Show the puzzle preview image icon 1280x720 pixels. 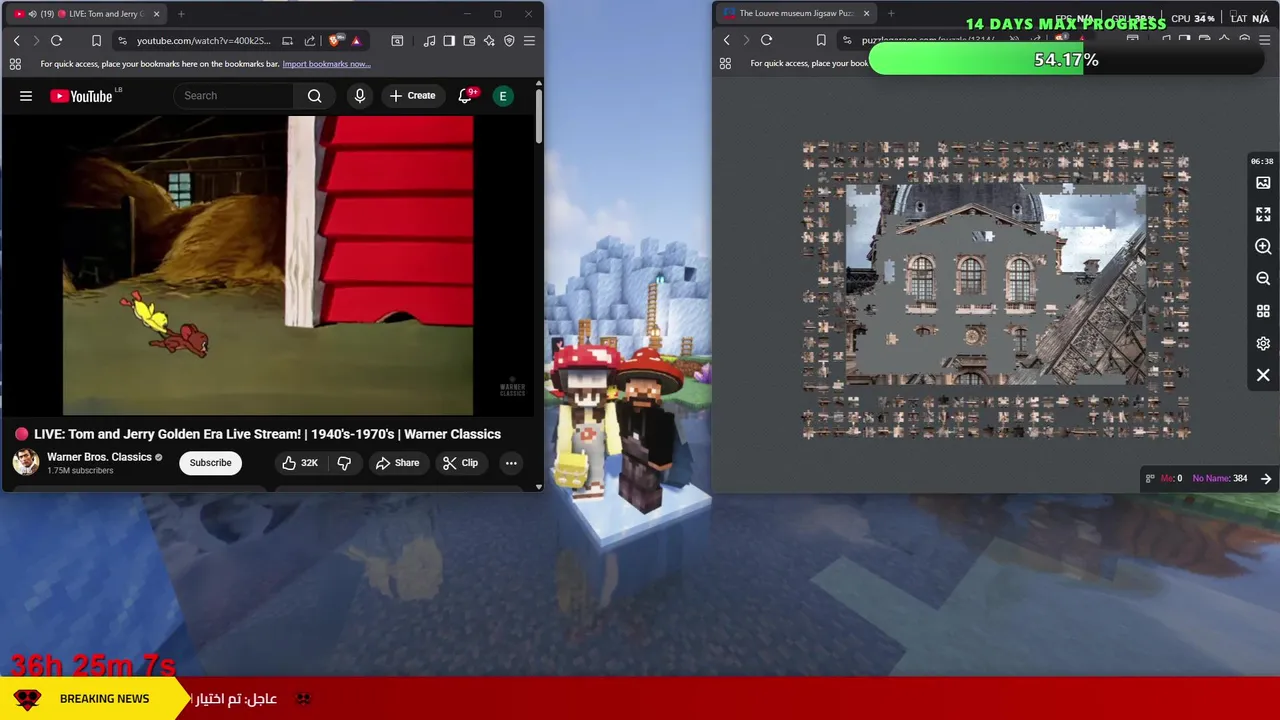pyautogui.click(x=1263, y=183)
